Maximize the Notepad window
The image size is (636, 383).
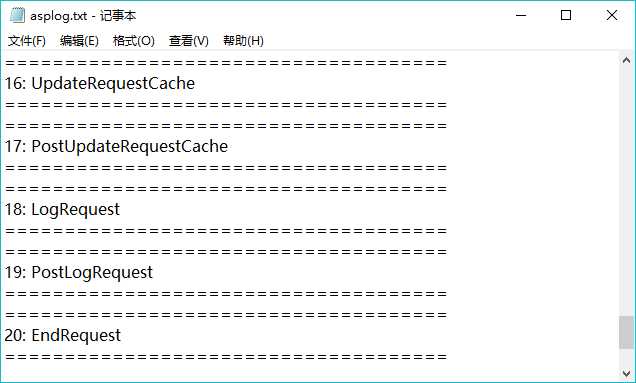[566, 15]
